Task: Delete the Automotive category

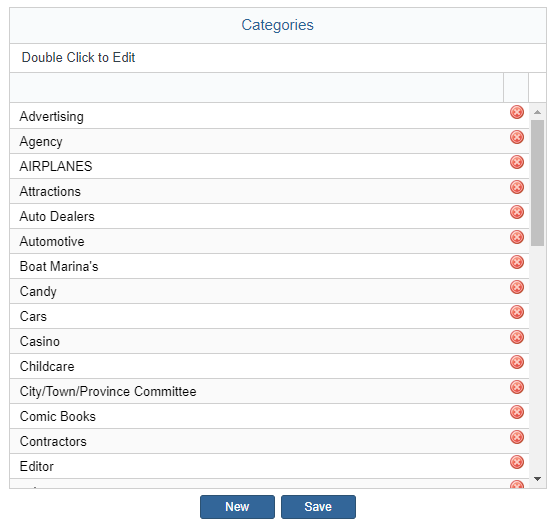Action: pos(517,237)
